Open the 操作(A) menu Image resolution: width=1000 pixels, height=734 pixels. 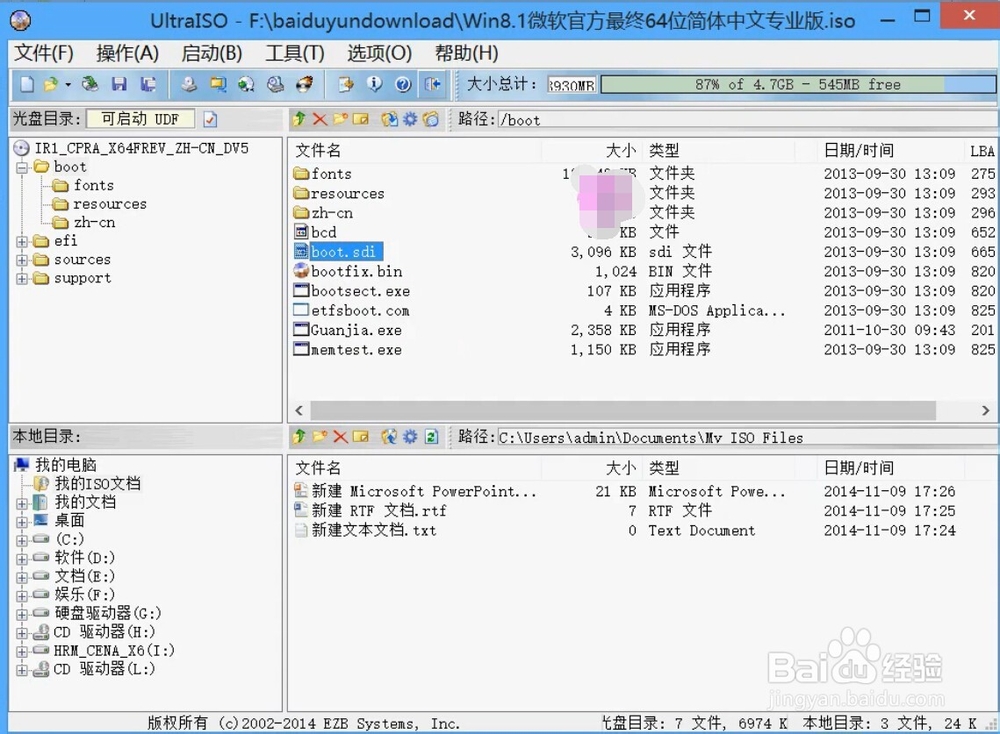click(128, 53)
